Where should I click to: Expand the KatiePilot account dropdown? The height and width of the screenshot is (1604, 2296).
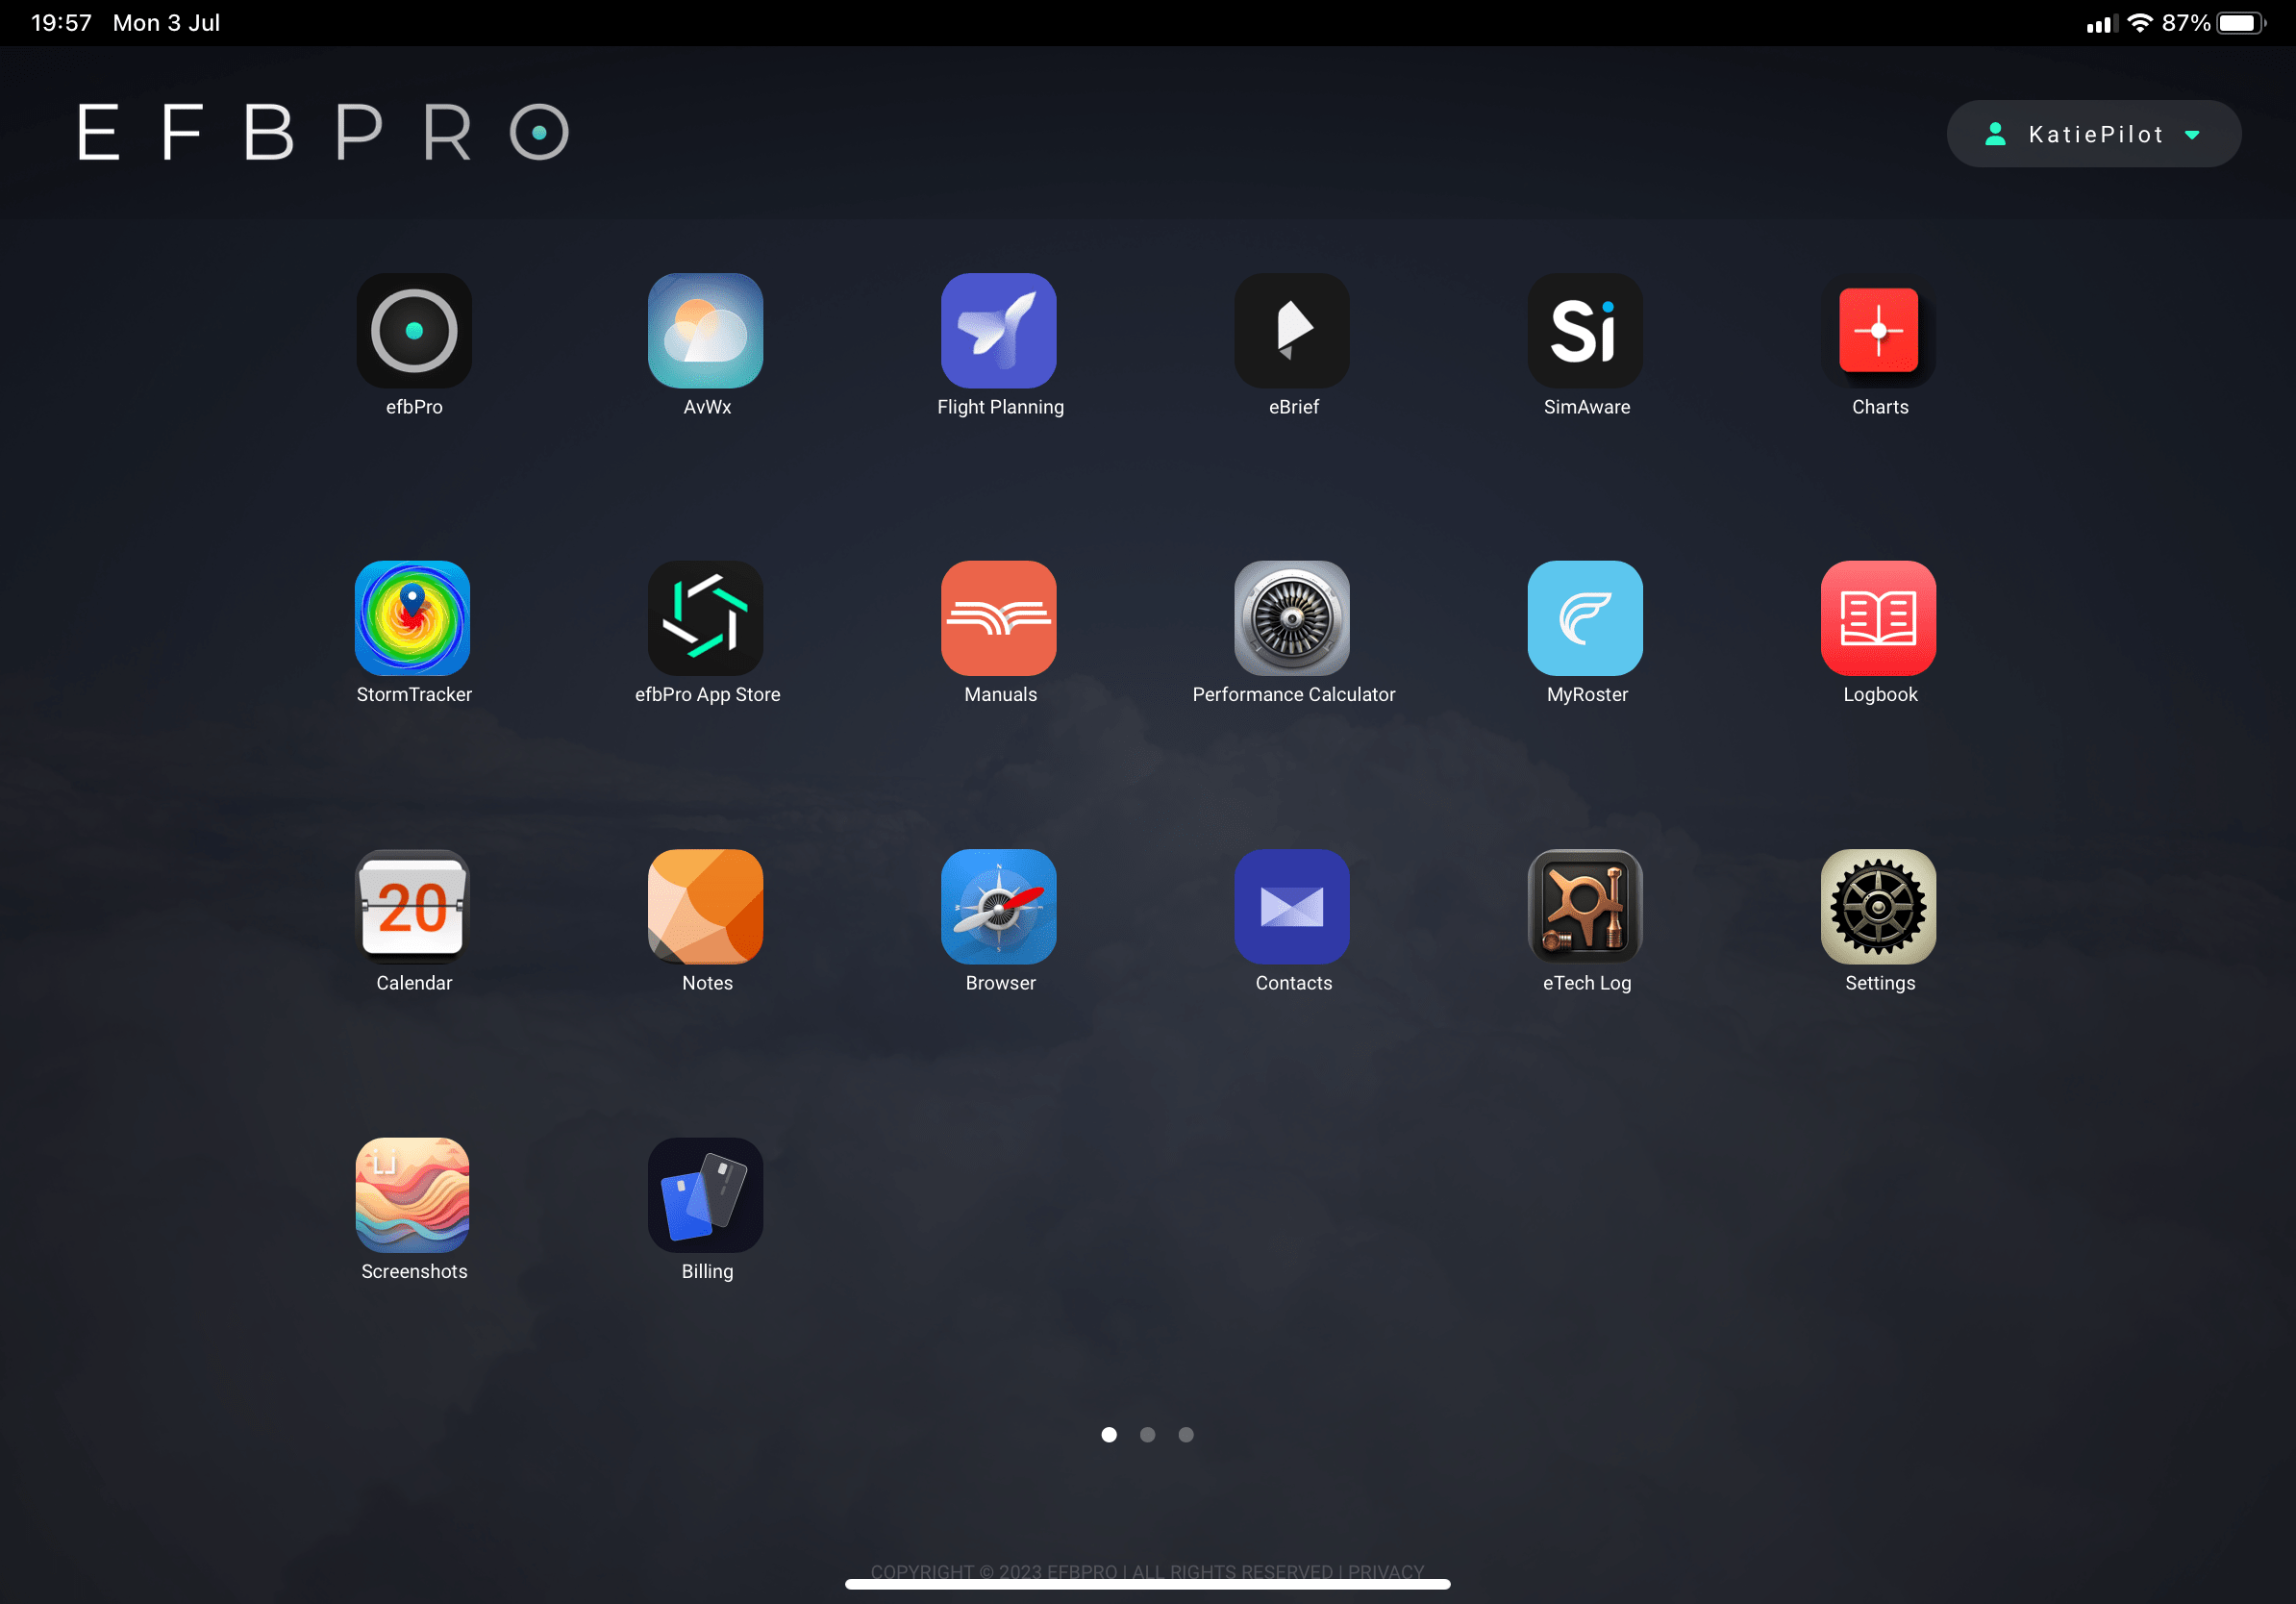click(x=2193, y=133)
